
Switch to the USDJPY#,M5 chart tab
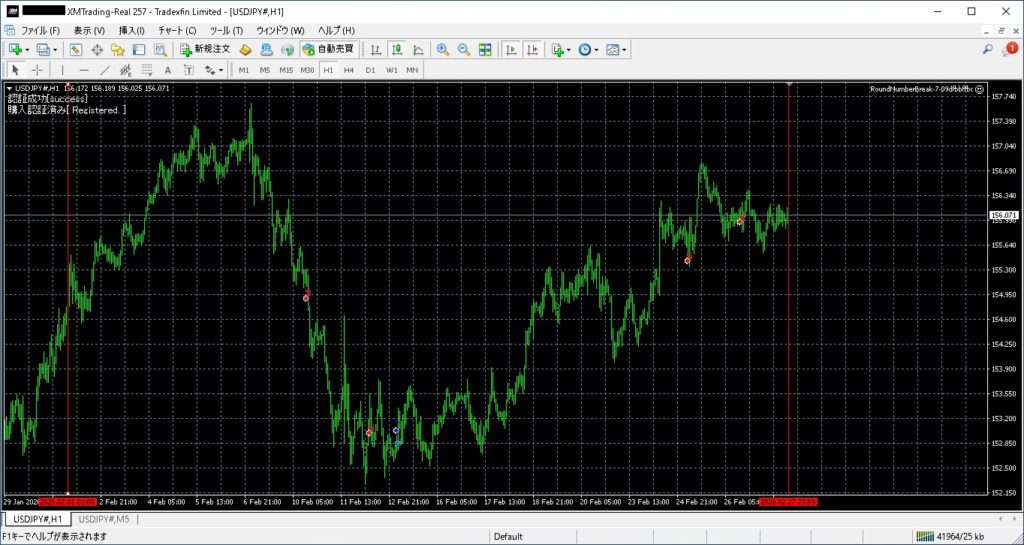(104, 519)
